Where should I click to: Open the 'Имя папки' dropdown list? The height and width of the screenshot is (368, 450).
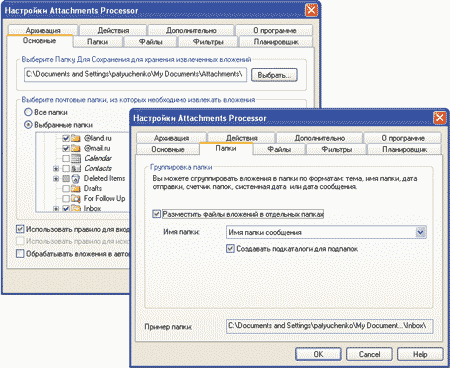point(421,232)
